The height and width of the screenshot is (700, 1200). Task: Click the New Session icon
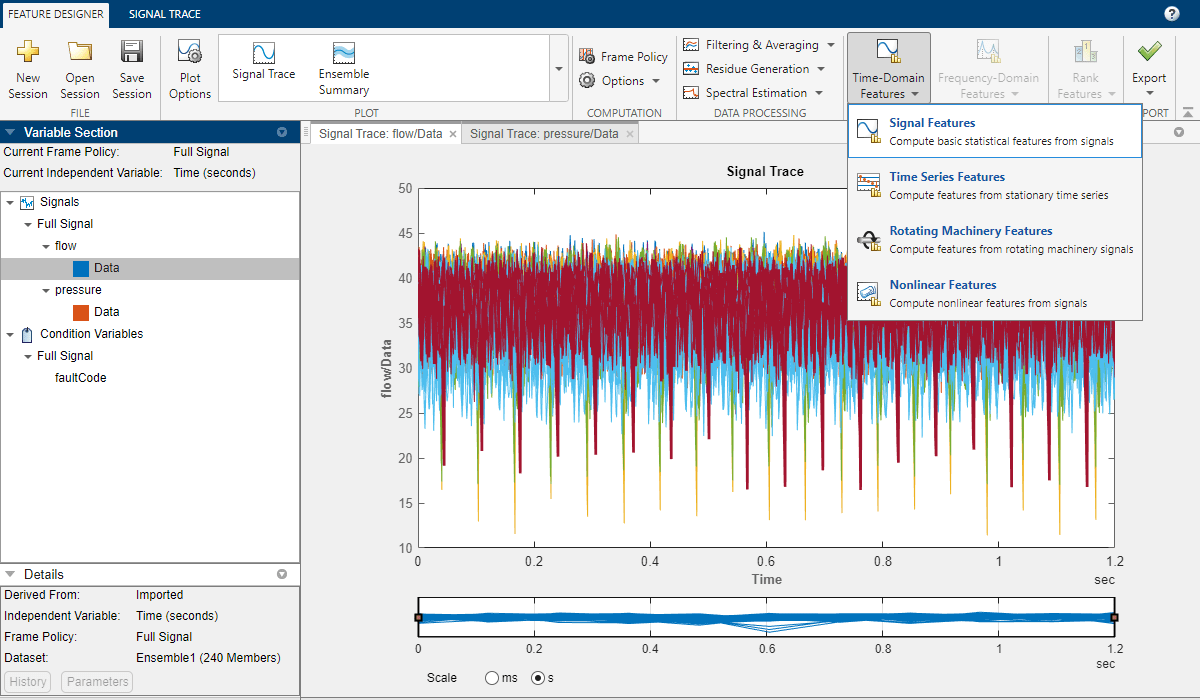(x=28, y=53)
